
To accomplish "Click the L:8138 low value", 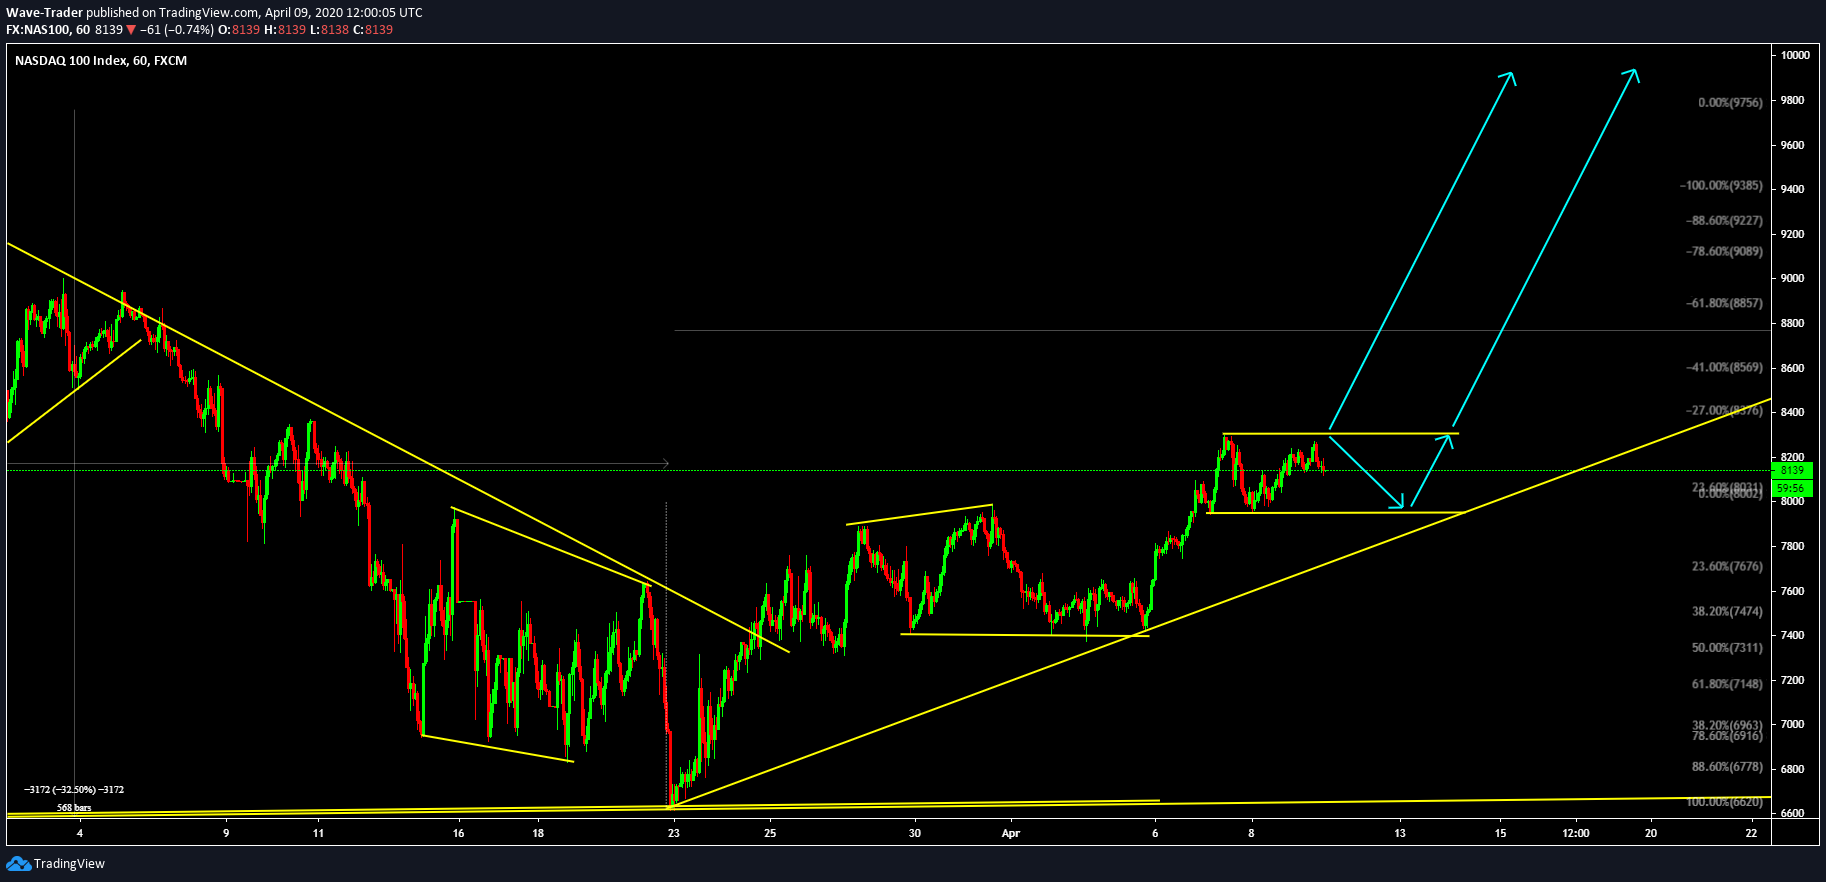I will pyautogui.click(x=329, y=30).
